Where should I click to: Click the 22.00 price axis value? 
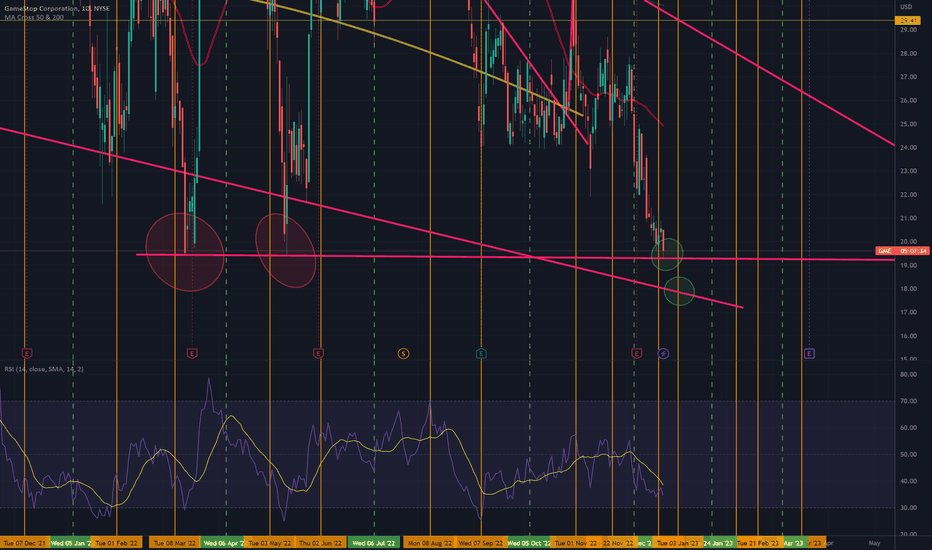908,195
